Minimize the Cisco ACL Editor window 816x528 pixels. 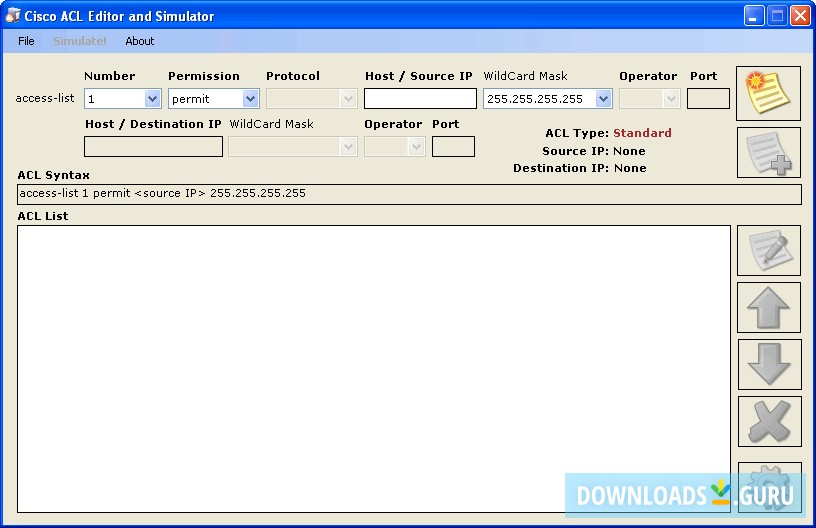tap(753, 16)
